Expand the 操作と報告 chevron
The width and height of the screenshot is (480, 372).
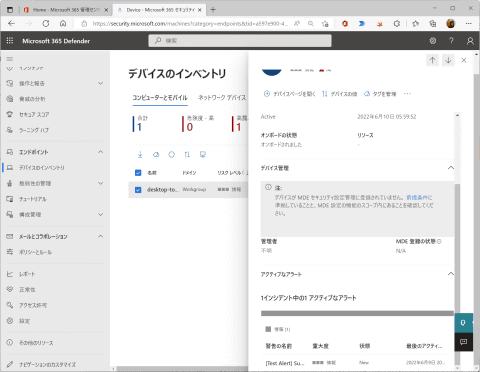click(x=101, y=83)
